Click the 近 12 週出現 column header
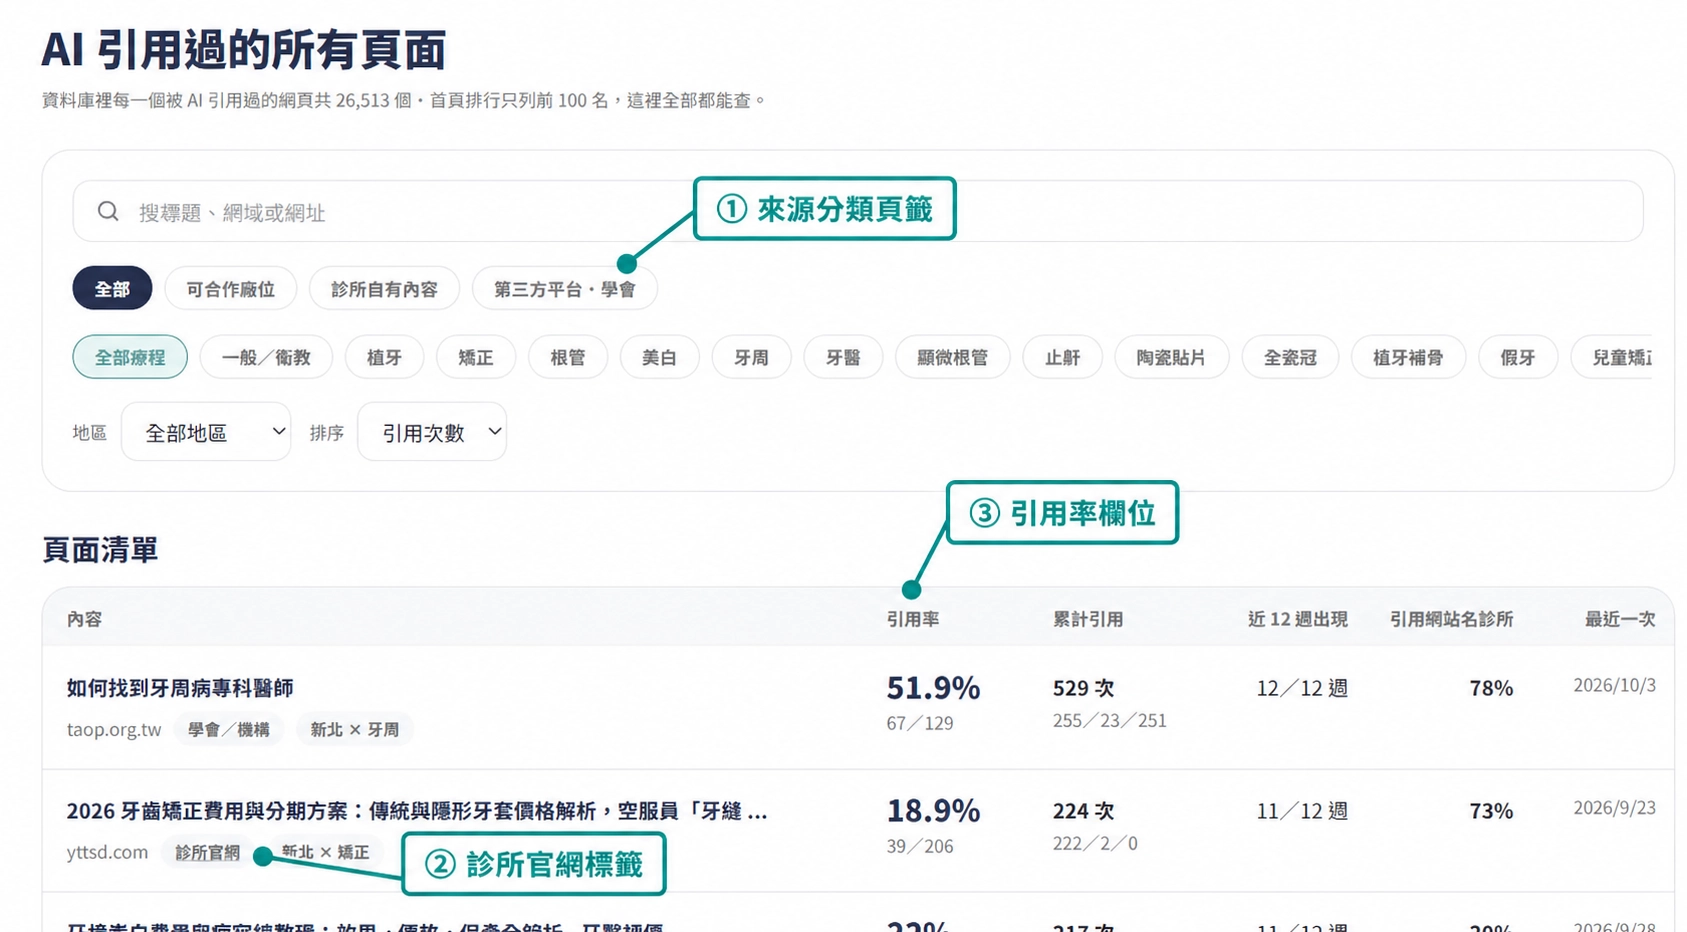The height and width of the screenshot is (932, 1687). coord(1297,619)
